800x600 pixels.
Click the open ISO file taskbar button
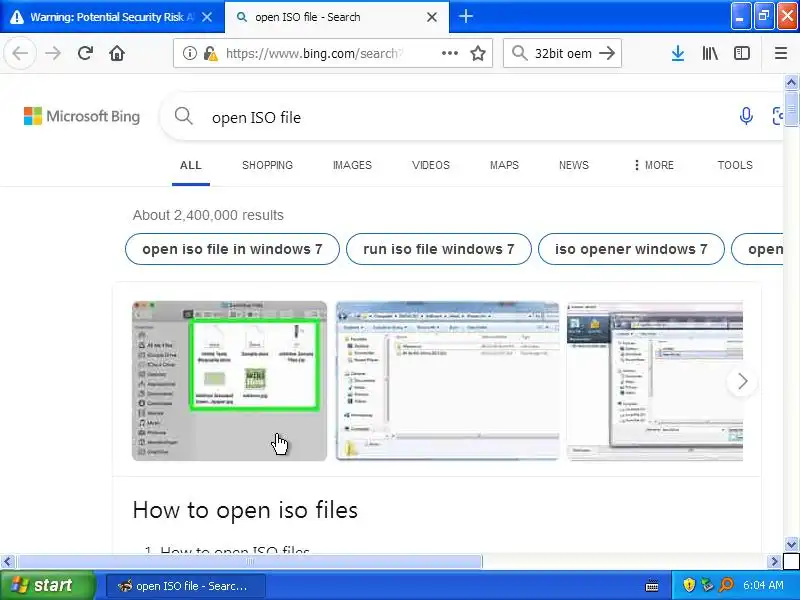[186, 586]
